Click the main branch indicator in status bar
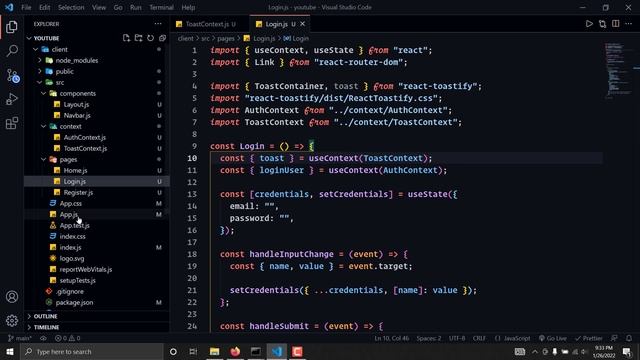 tap(19, 338)
